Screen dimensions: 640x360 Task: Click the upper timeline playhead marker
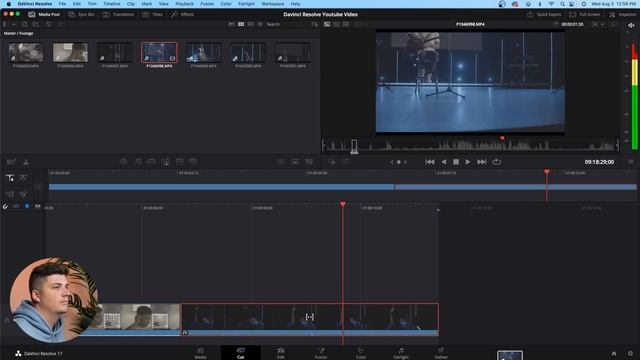[x=547, y=172]
